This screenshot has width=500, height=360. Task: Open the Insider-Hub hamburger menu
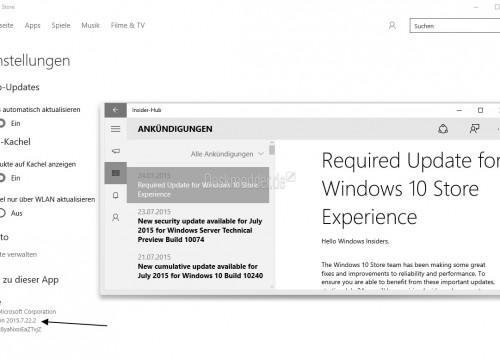coord(115,129)
